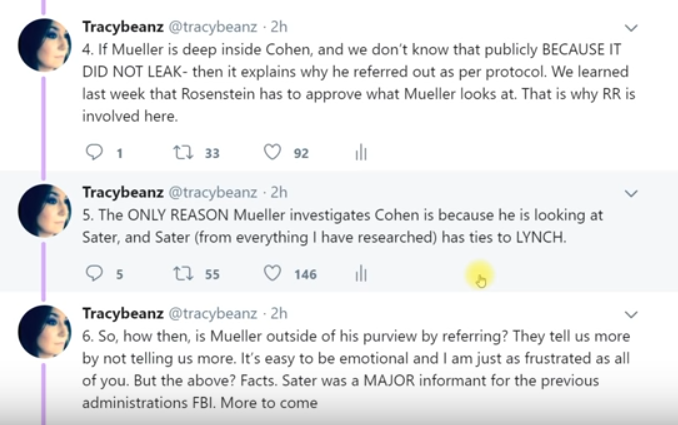Reply to the tweet about Sater and LYNCH

(96, 273)
